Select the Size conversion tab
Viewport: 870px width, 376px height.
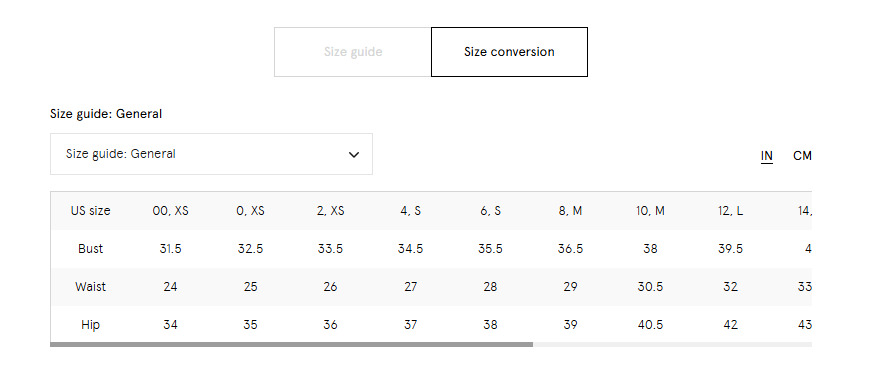point(509,52)
